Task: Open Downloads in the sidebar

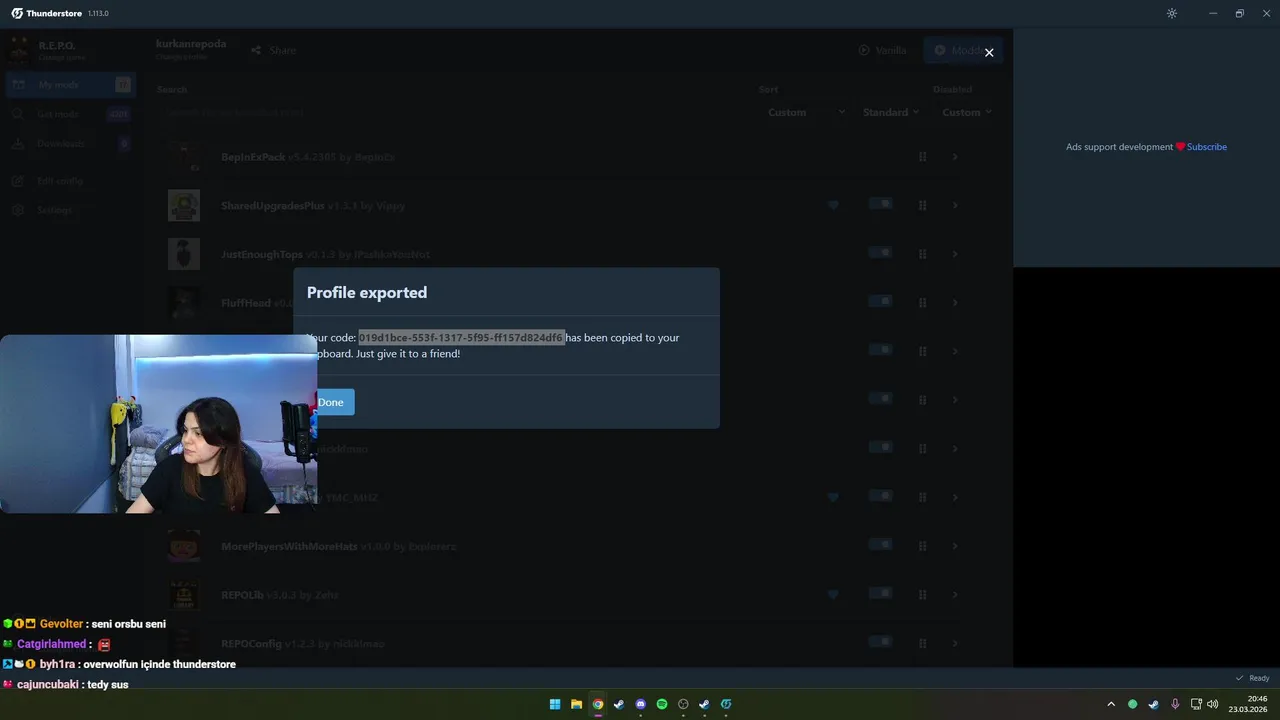Action: click(70, 143)
